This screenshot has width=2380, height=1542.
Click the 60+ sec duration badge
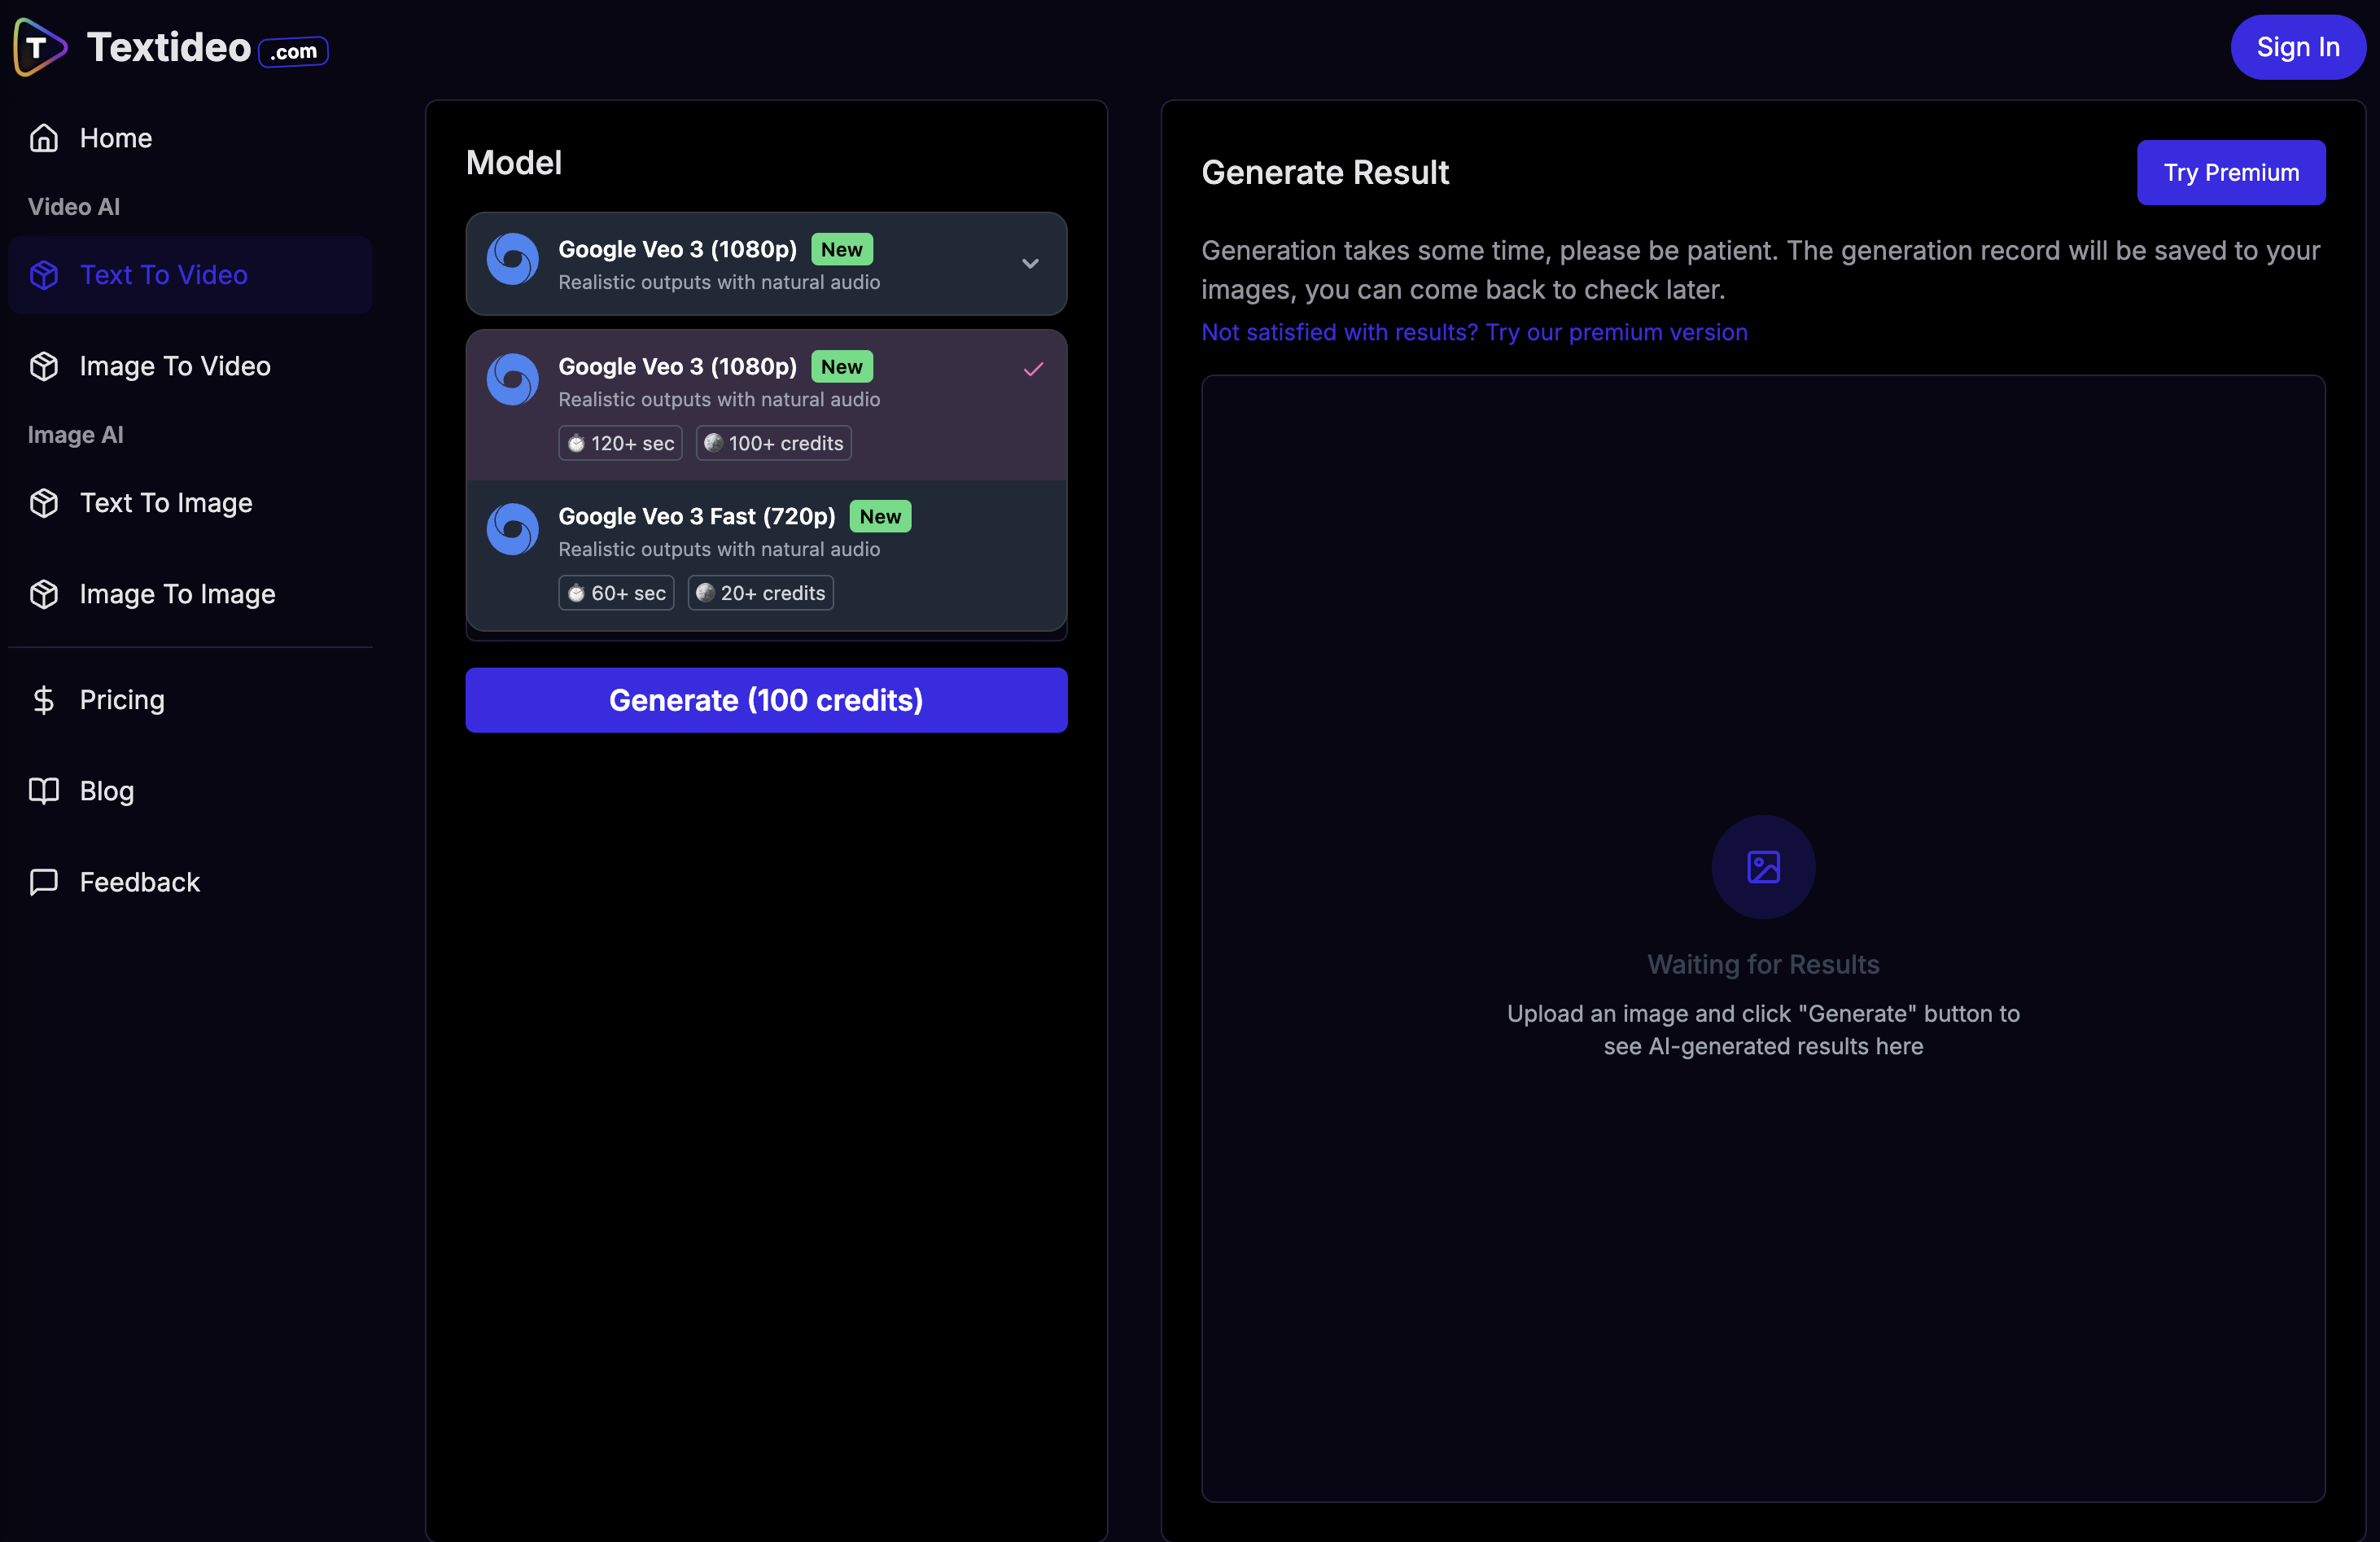click(616, 593)
